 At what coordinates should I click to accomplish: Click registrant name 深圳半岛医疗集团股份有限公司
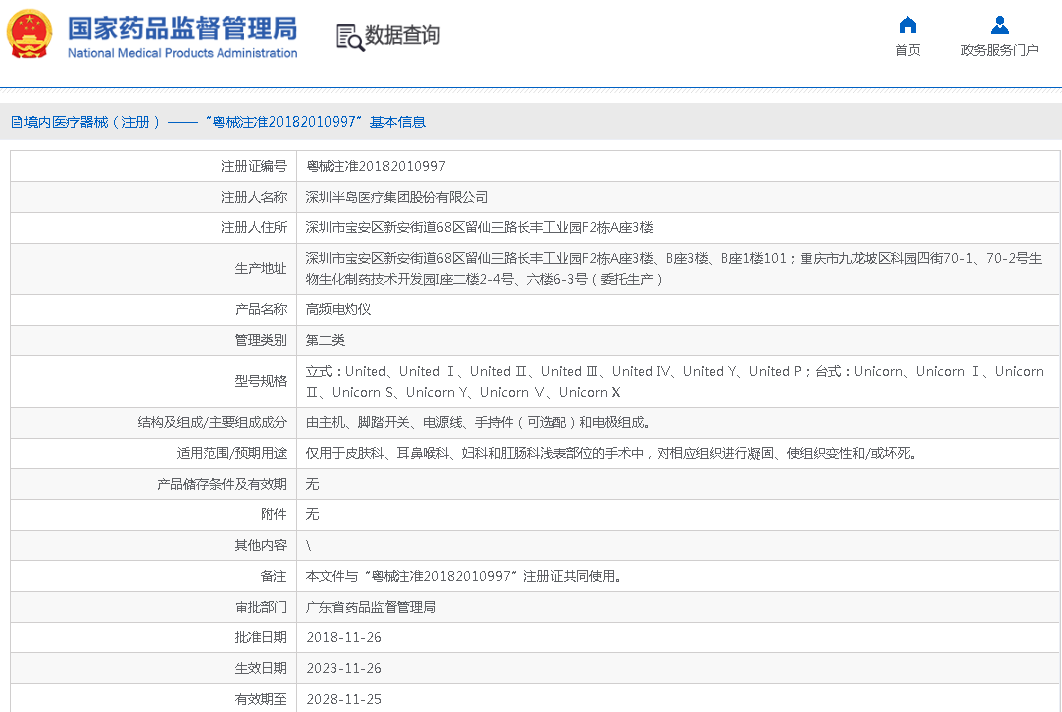point(397,198)
